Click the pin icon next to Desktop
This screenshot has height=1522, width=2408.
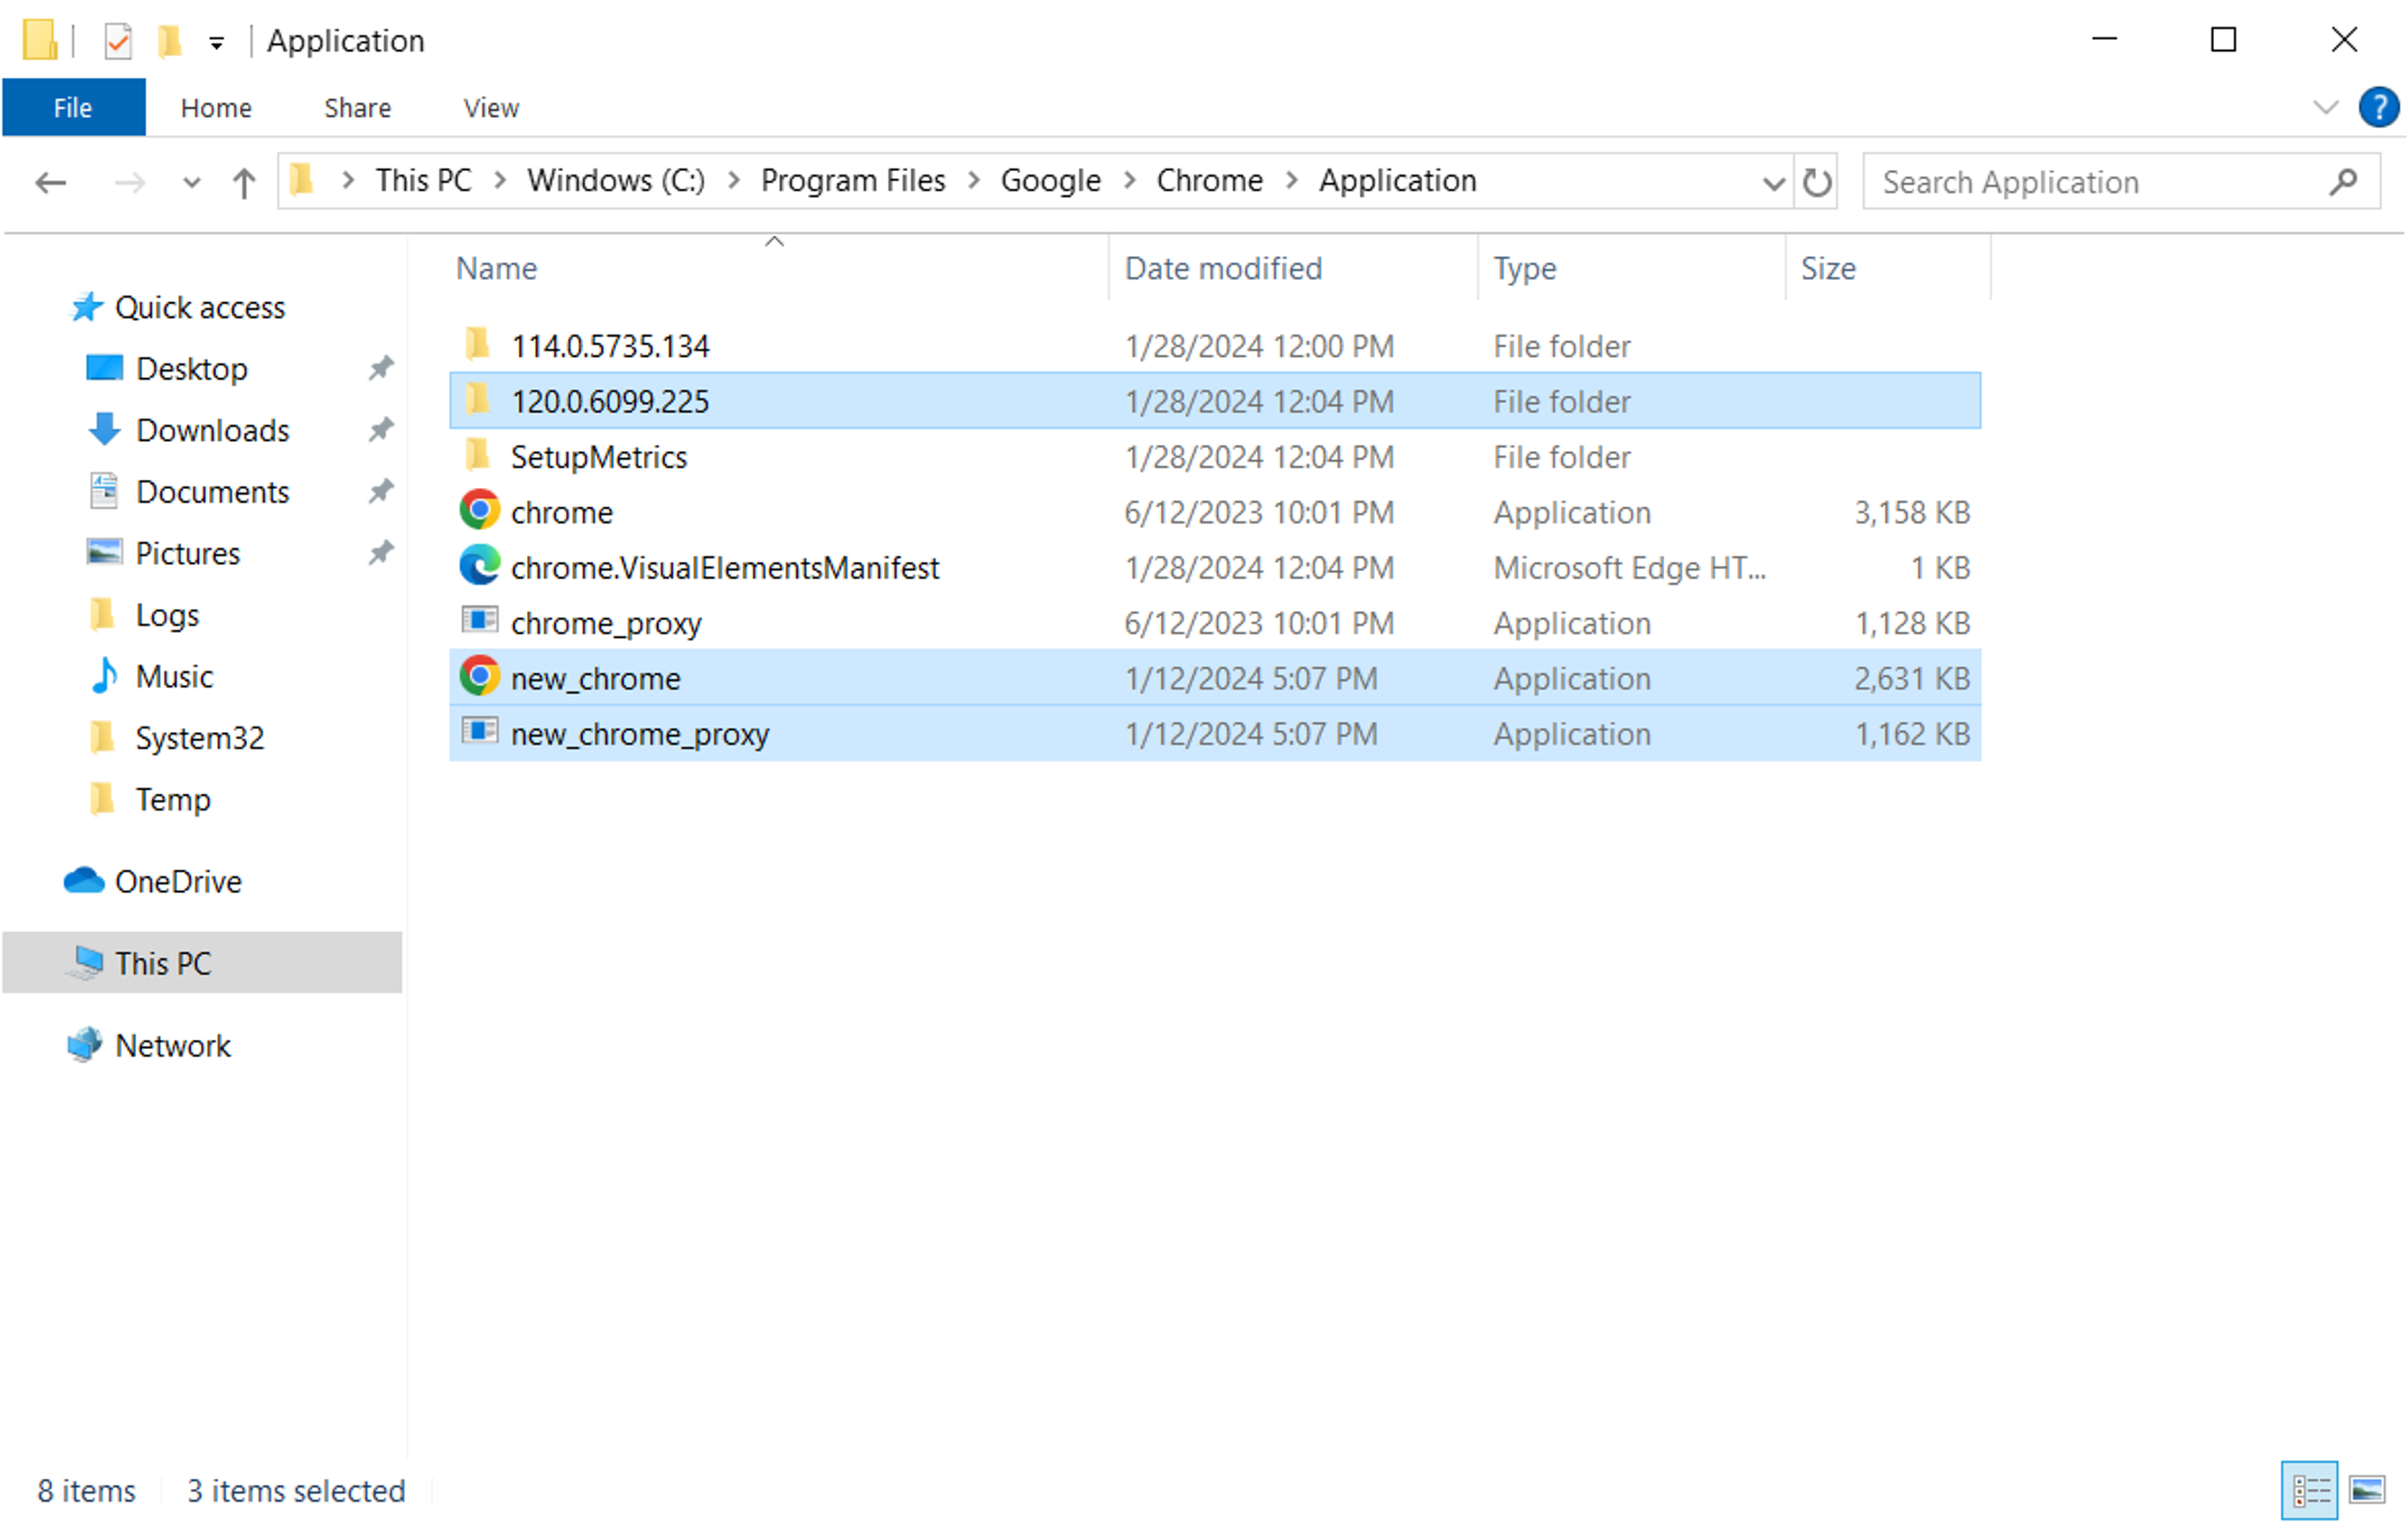[x=380, y=368]
